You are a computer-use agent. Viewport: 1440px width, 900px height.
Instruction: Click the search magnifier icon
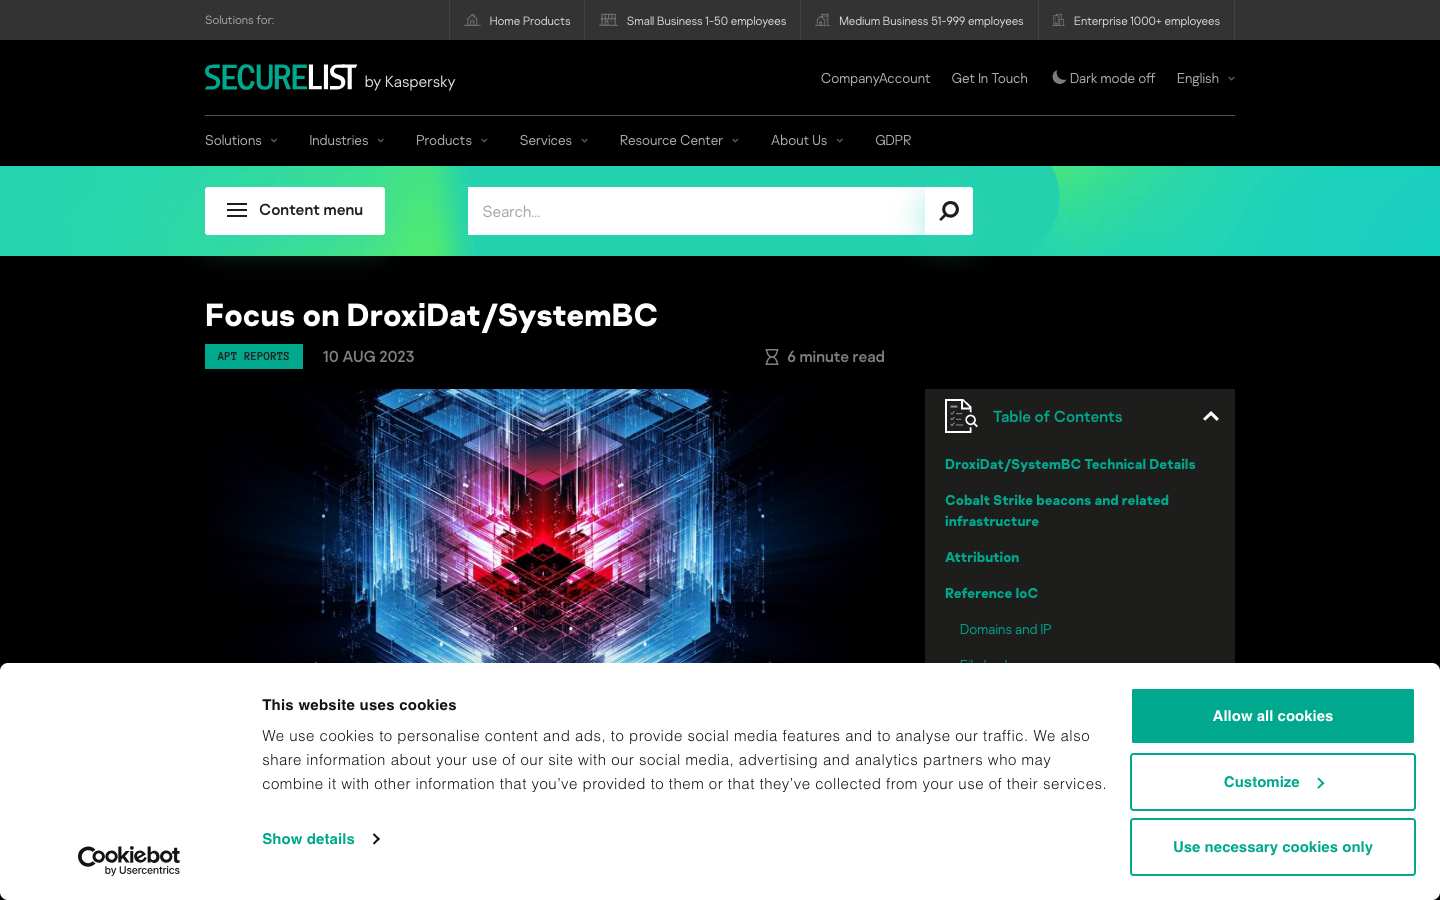click(948, 211)
